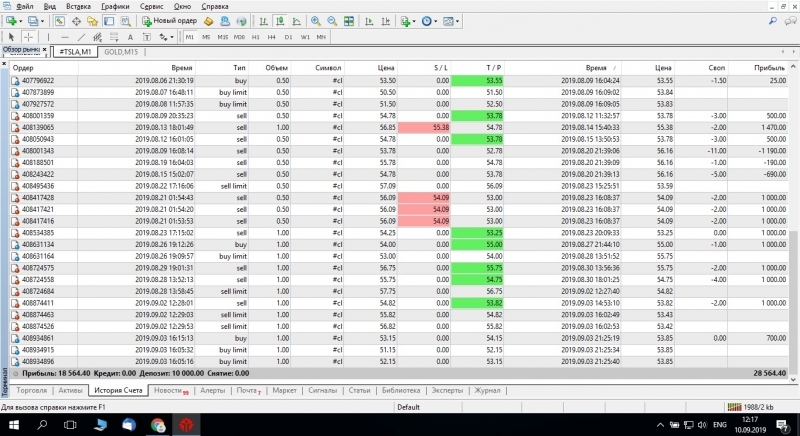Image resolution: width=800 pixels, height=436 pixels.
Task: Zoom in on the chart
Action: (x=315, y=20)
